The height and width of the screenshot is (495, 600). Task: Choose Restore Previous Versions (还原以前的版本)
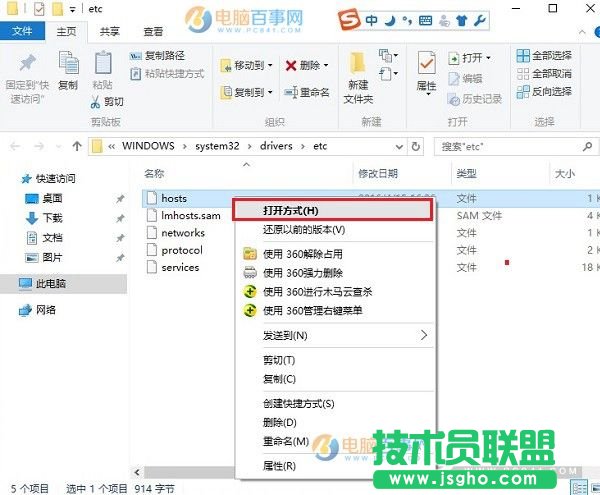point(334,230)
